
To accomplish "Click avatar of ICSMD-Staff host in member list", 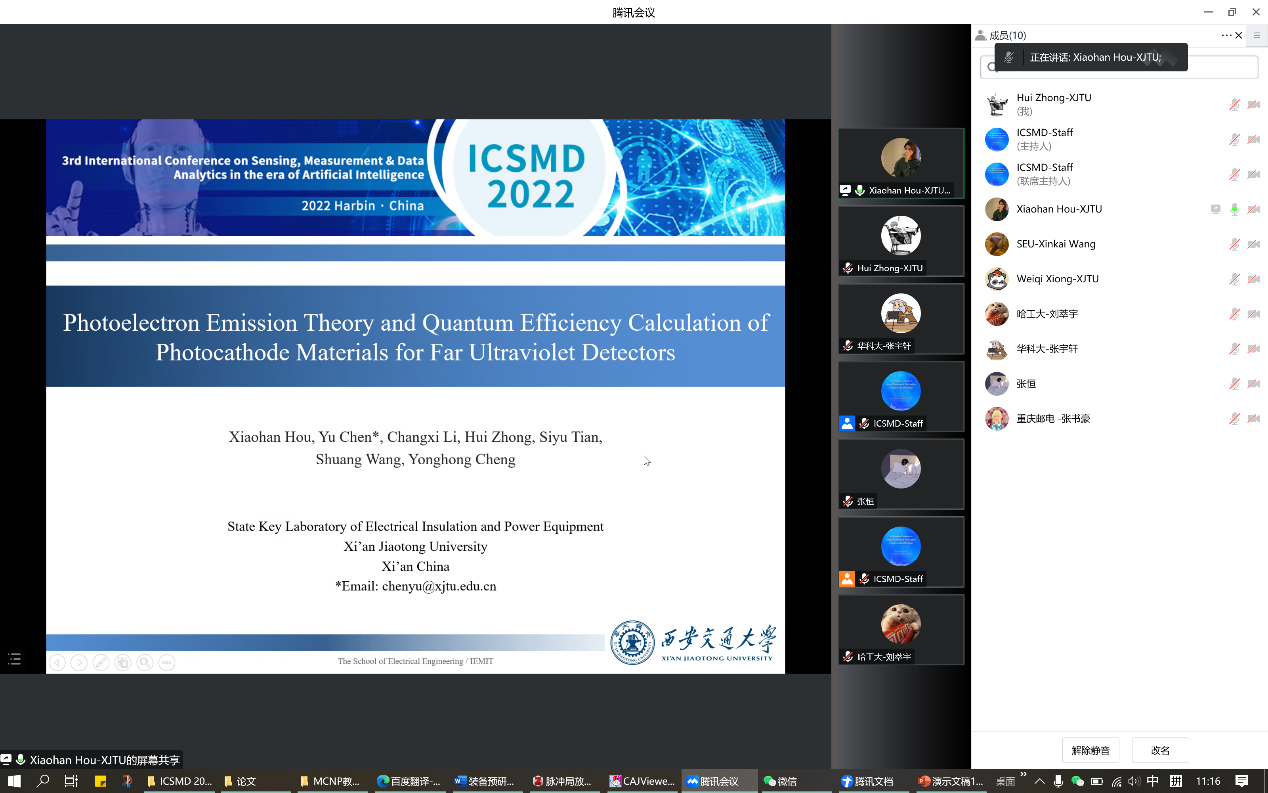I will 996,140.
